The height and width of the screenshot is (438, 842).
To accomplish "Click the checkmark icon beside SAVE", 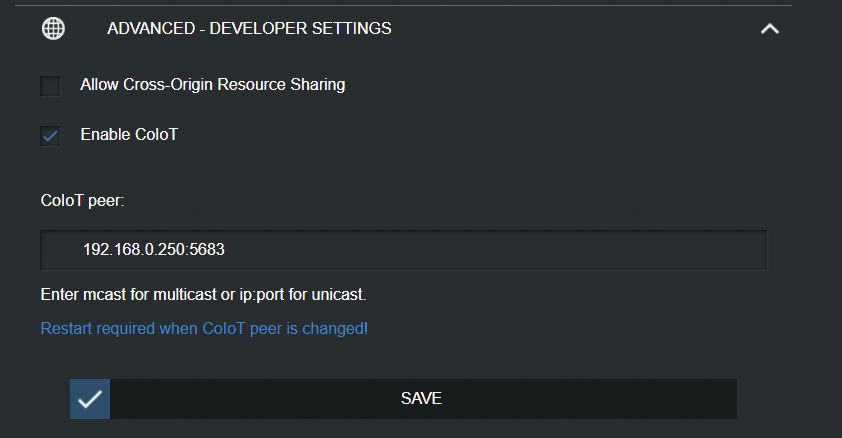I will [90, 398].
